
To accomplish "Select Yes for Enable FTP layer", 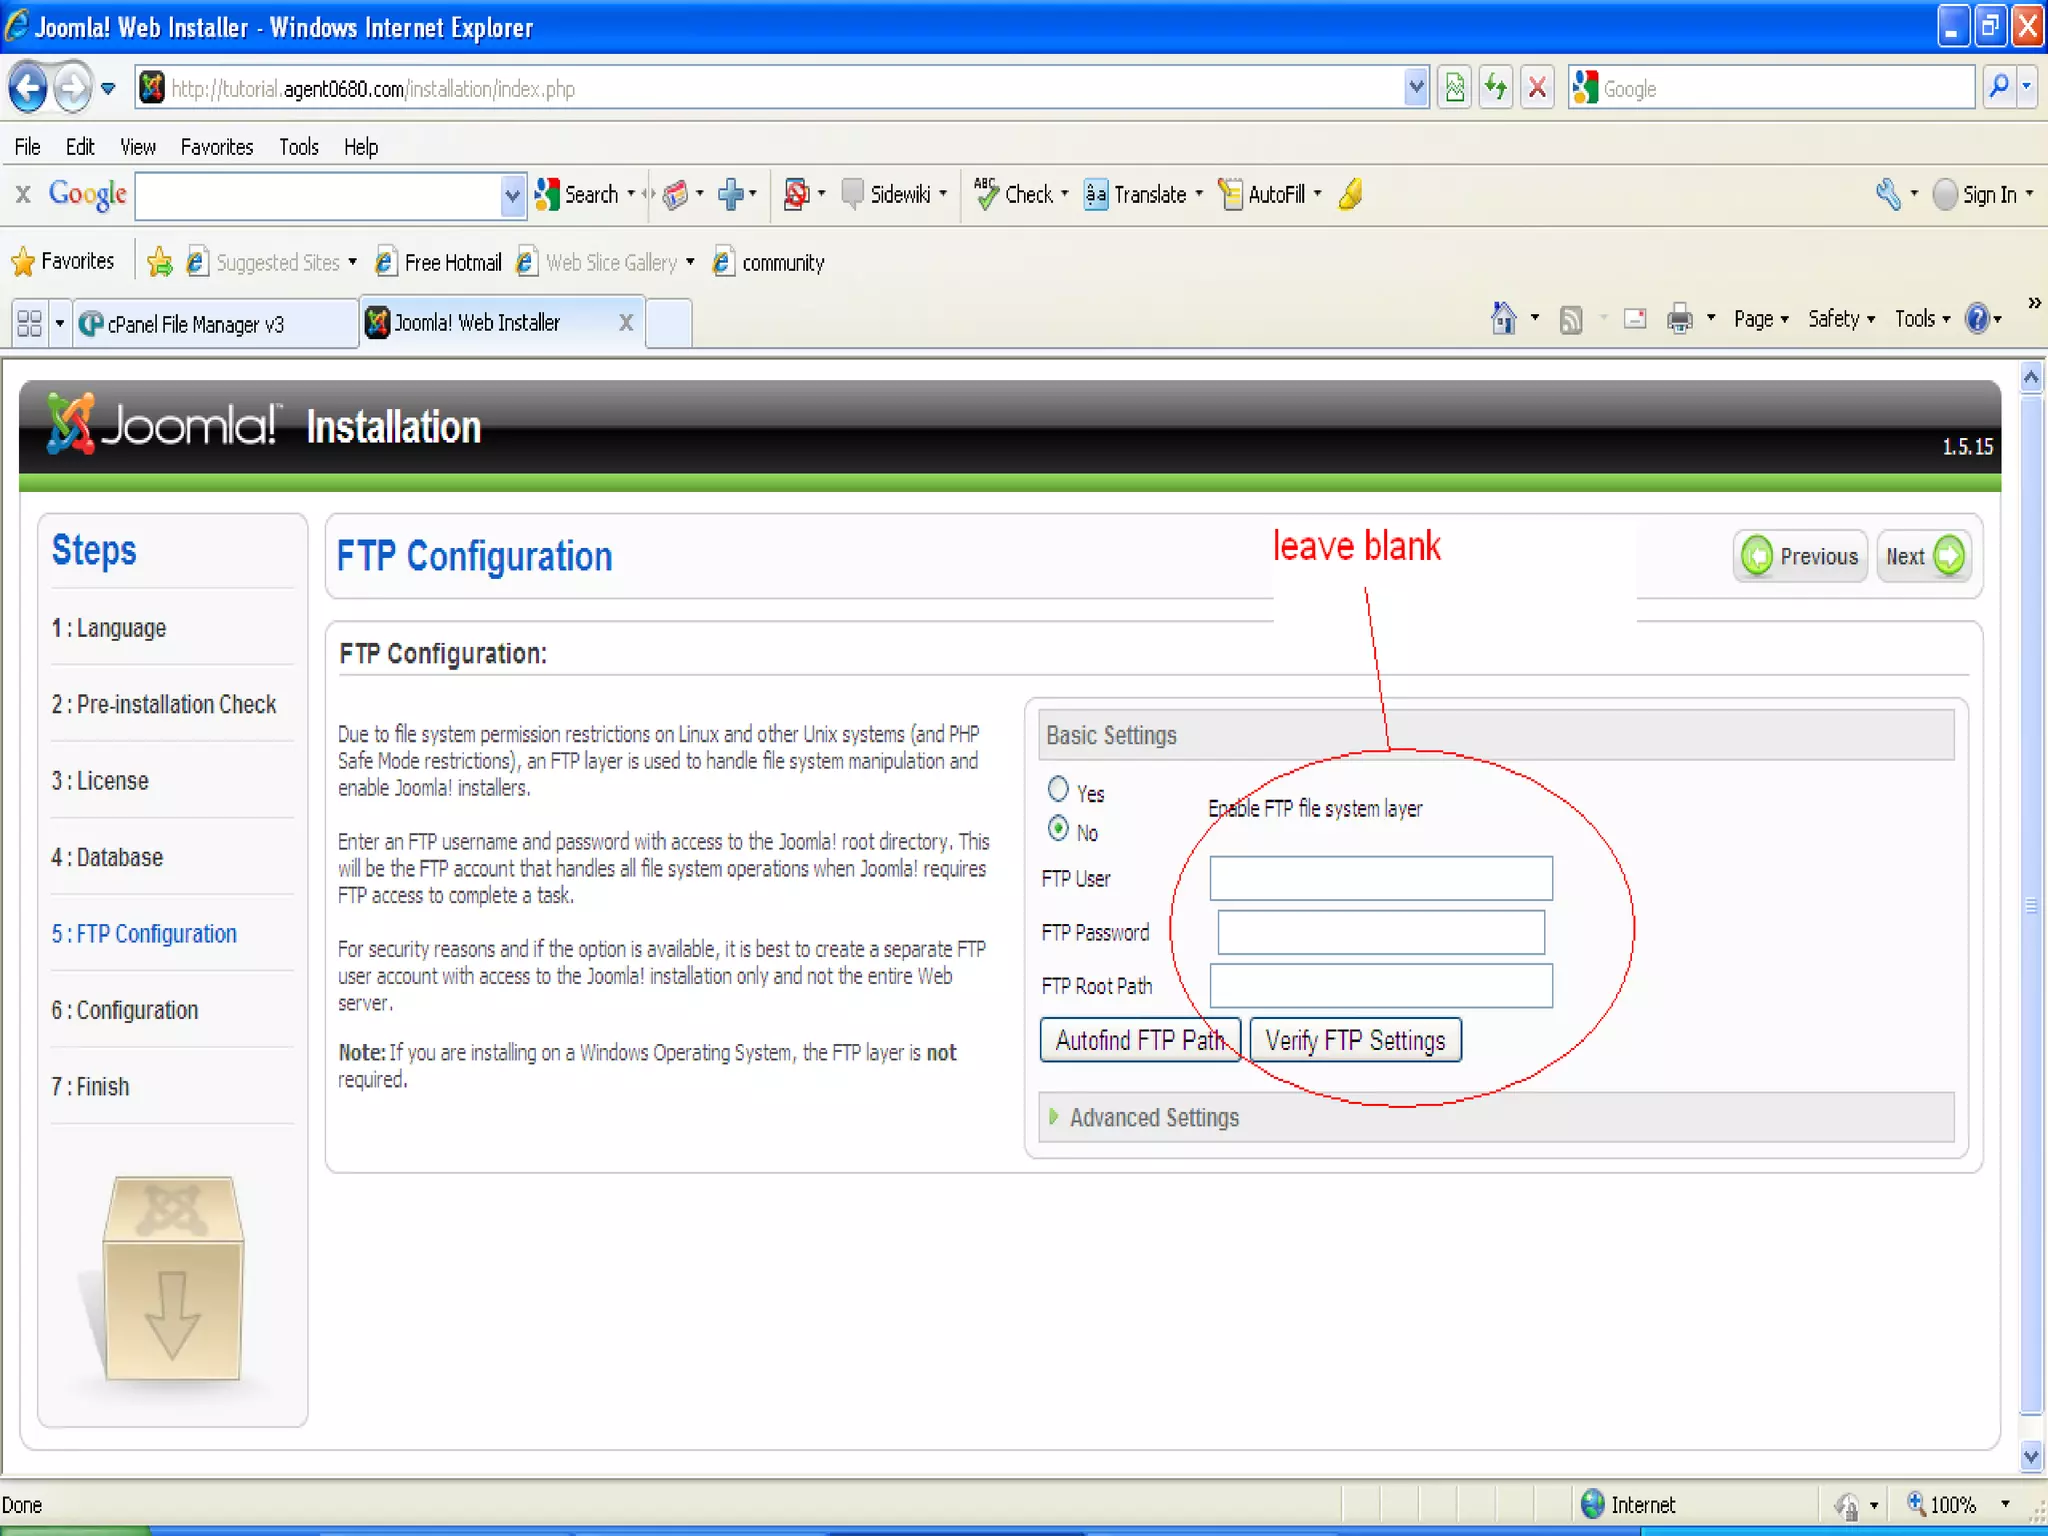I will pyautogui.click(x=1058, y=790).
